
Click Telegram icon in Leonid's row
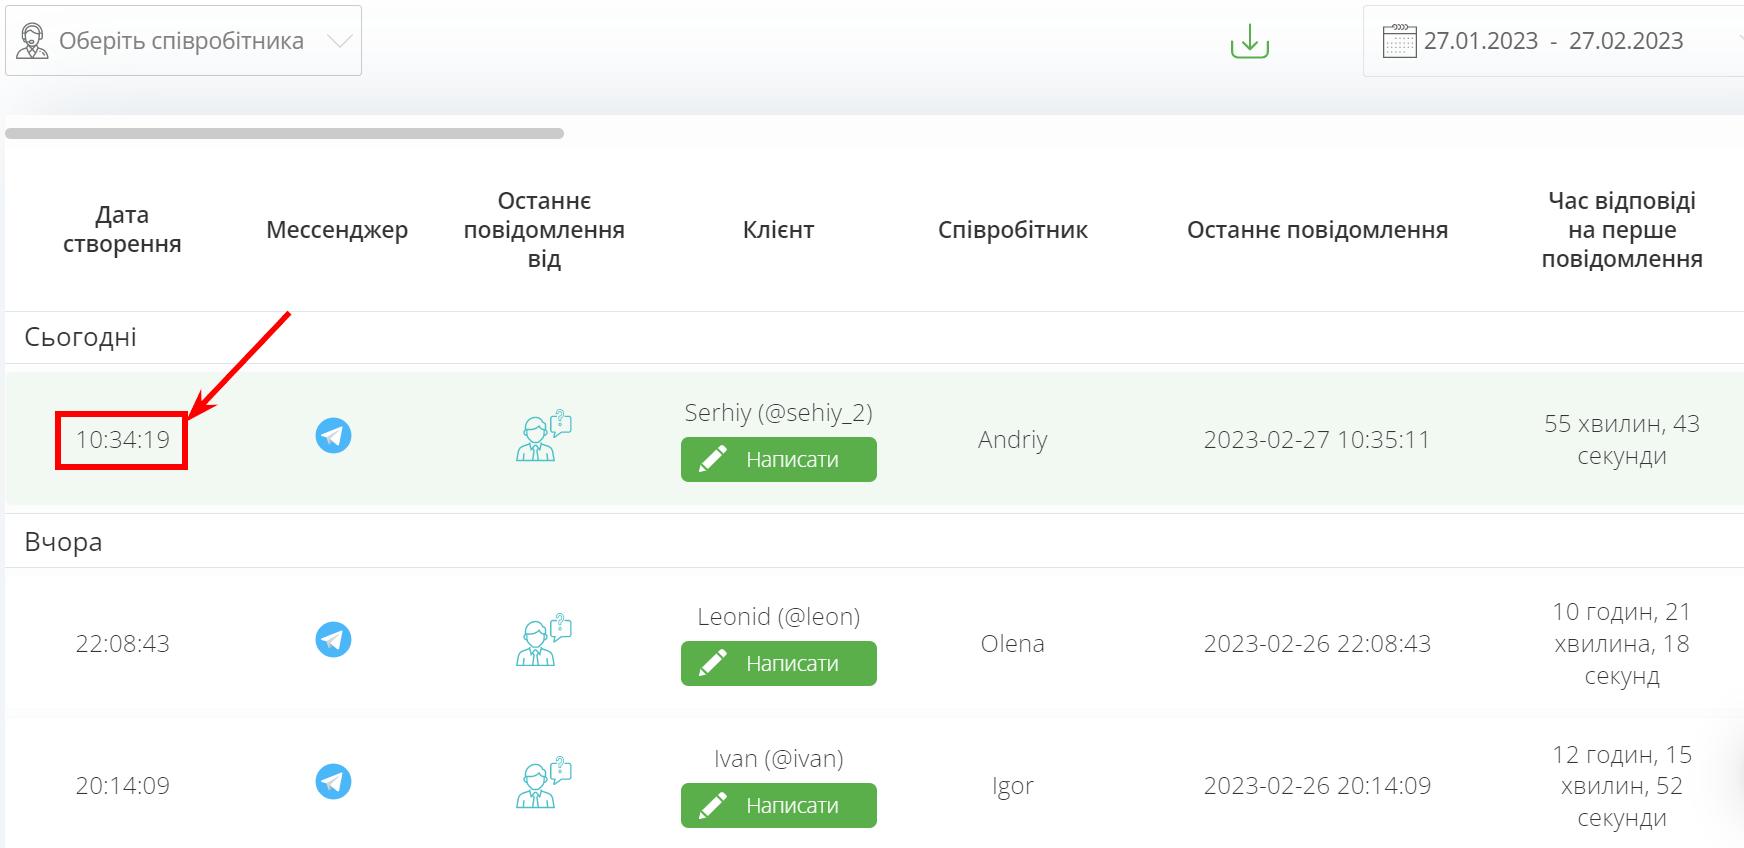333,640
